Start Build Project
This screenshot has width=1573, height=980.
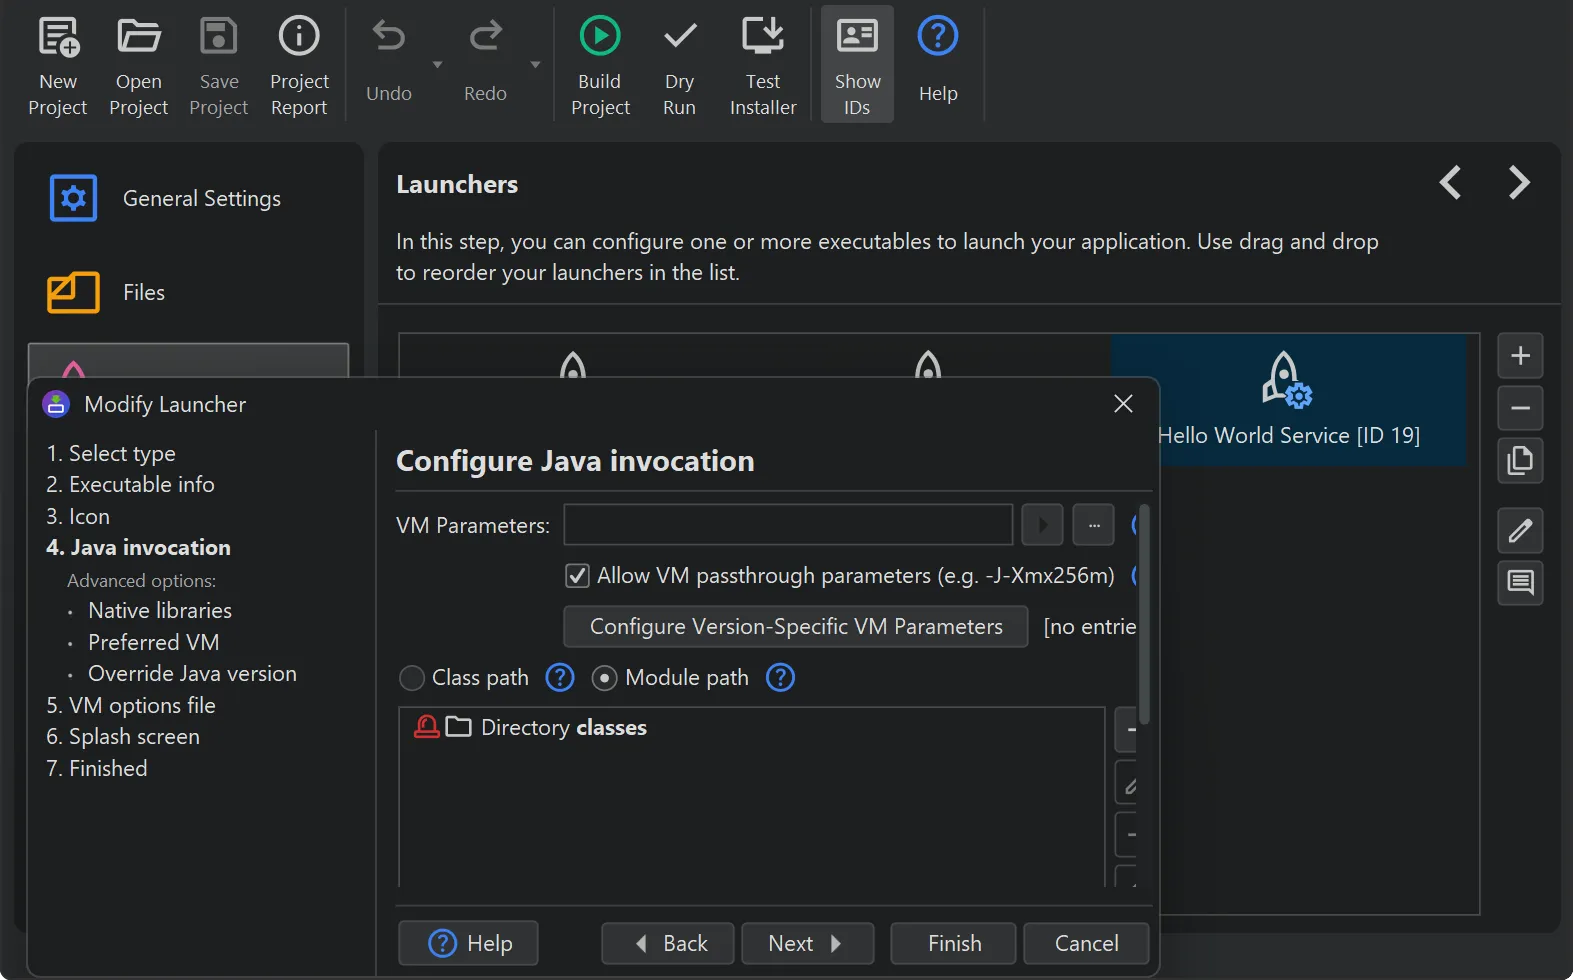[600, 65]
